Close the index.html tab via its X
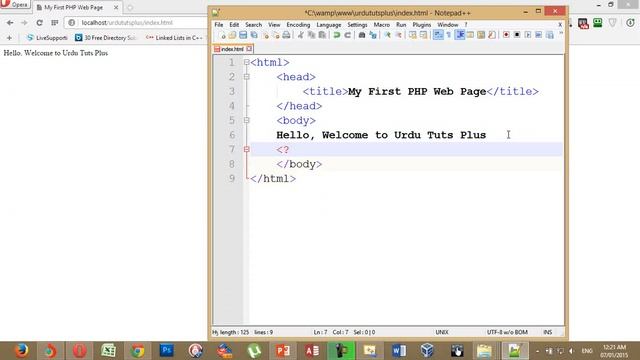 (249, 49)
